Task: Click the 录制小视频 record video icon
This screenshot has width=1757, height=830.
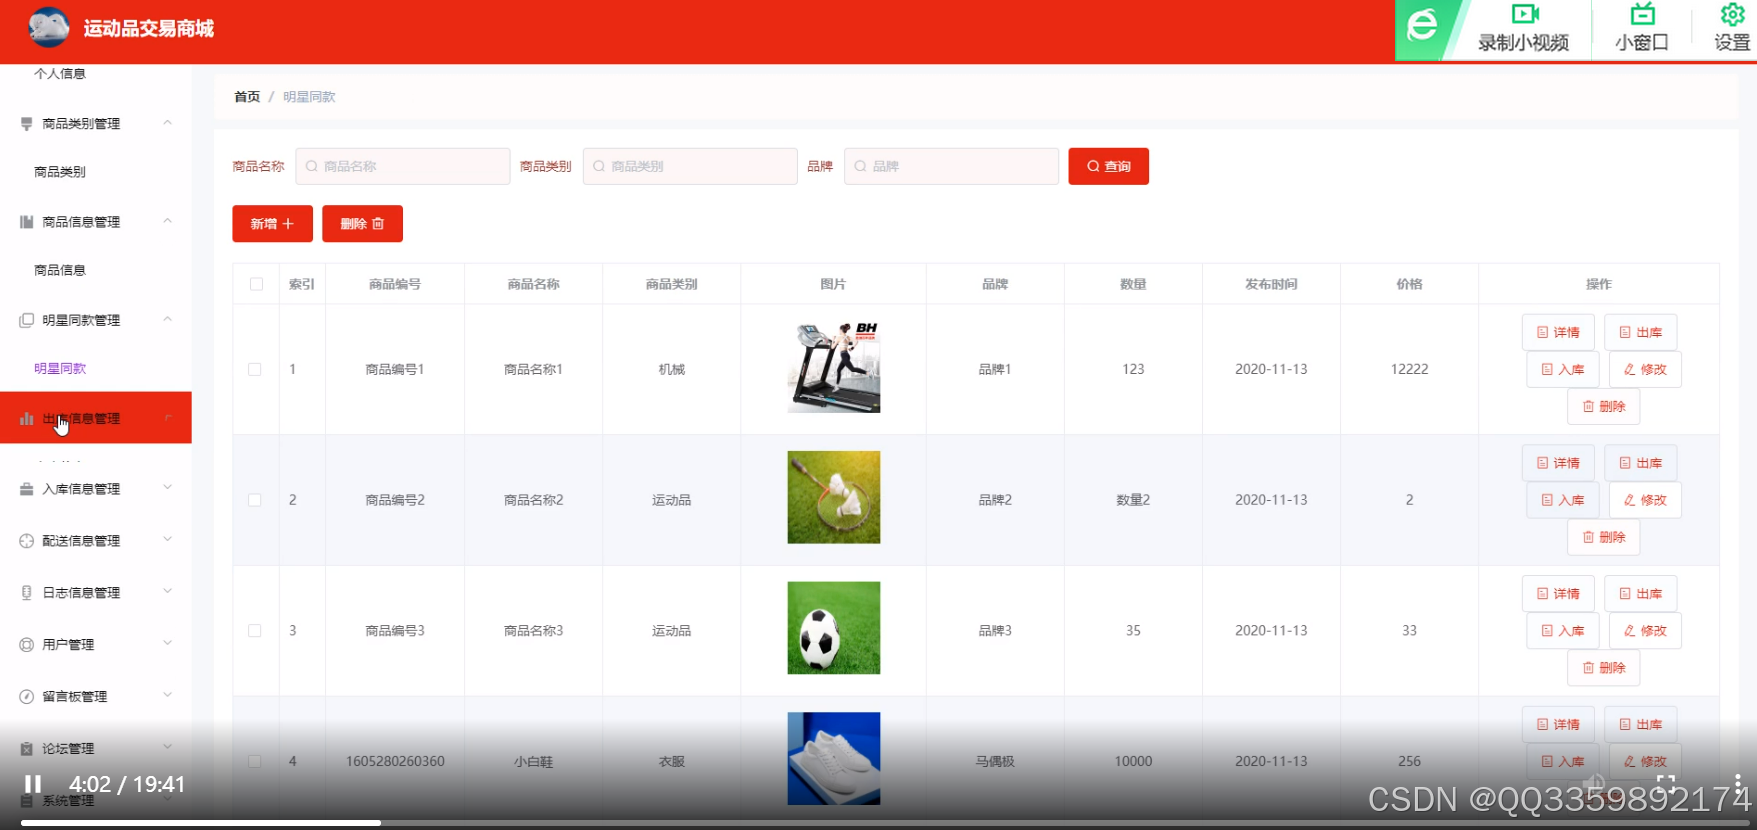Action: [x=1524, y=14]
